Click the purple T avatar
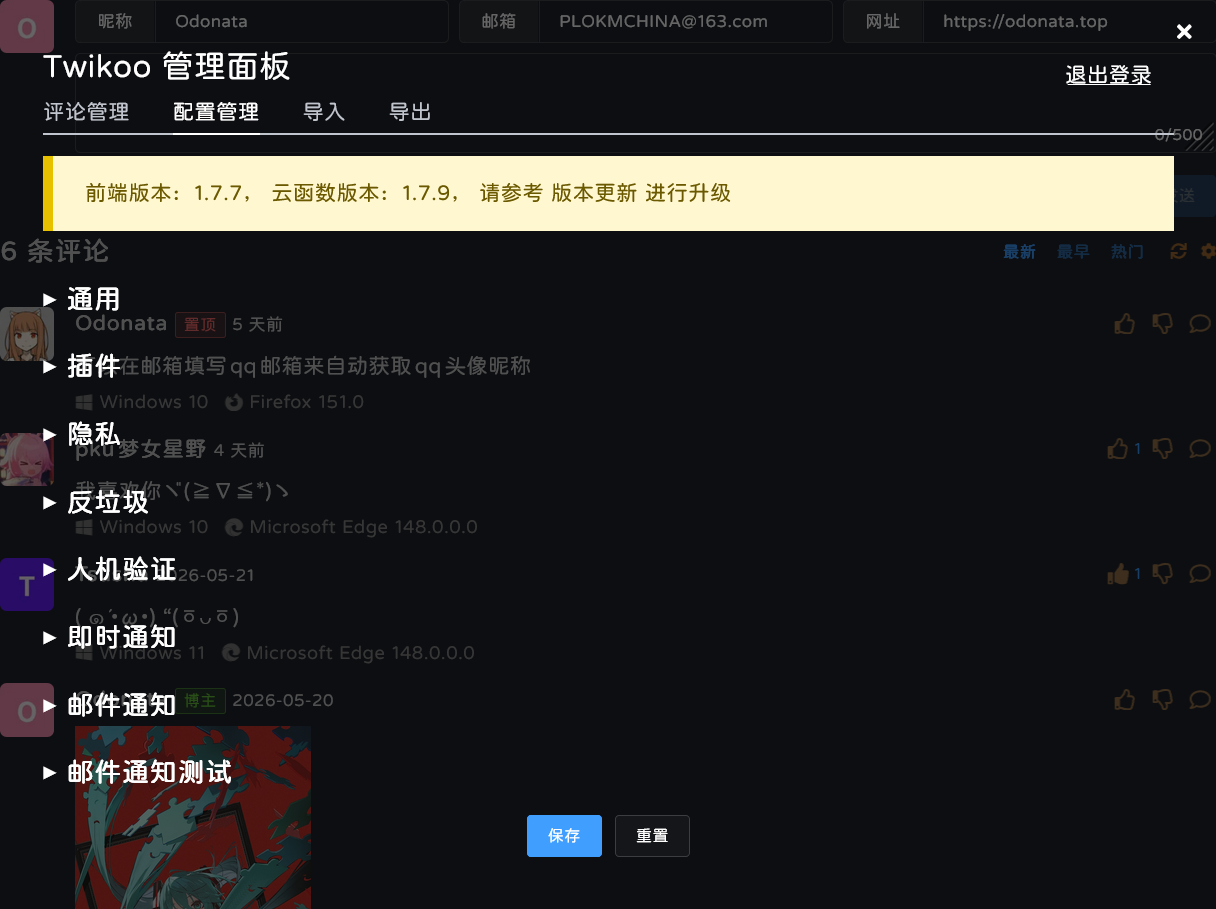 (x=27, y=585)
